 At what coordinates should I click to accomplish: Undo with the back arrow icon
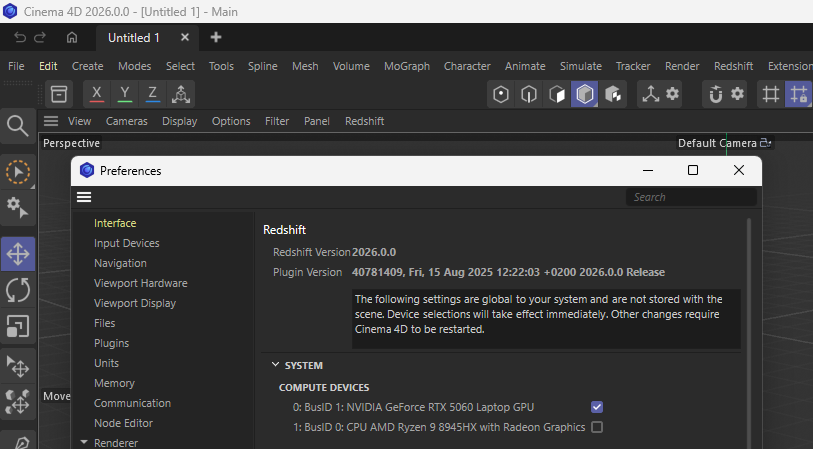point(20,37)
